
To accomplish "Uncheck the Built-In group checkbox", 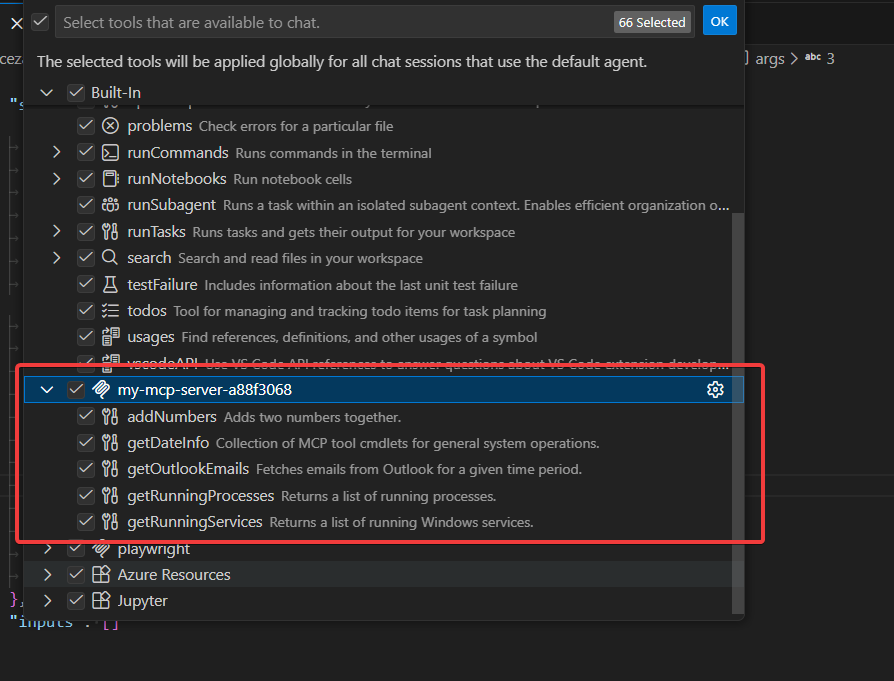I will (x=76, y=92).
